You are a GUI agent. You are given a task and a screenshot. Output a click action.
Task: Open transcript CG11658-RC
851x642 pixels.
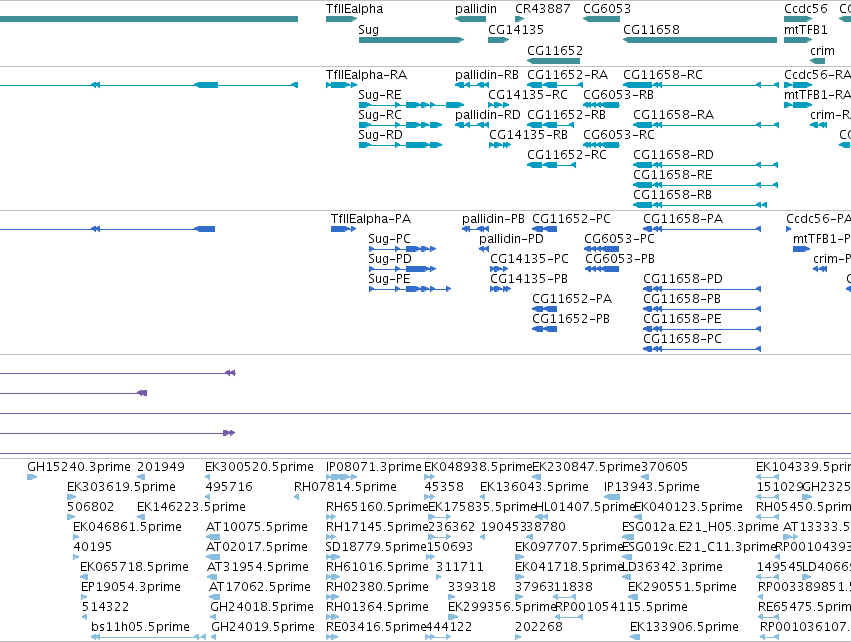coord(663,75)
